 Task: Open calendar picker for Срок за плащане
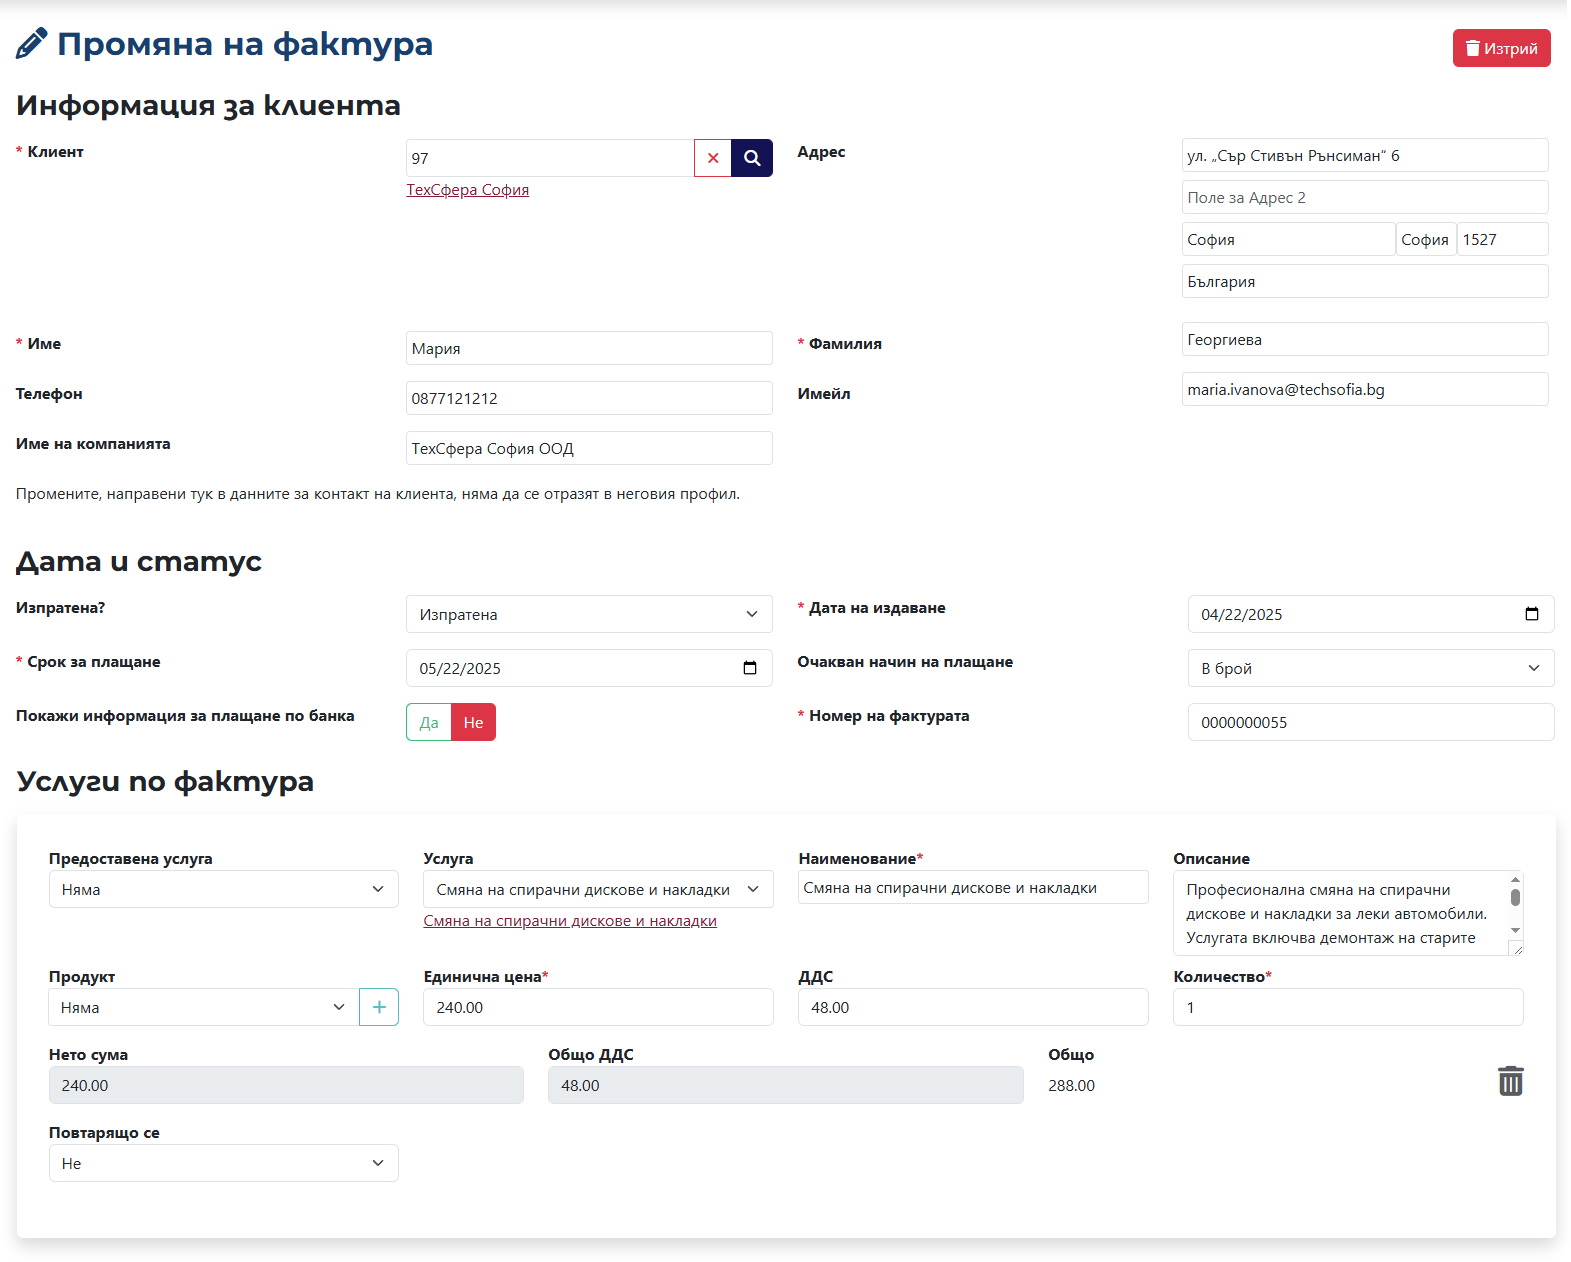point(749,668)
